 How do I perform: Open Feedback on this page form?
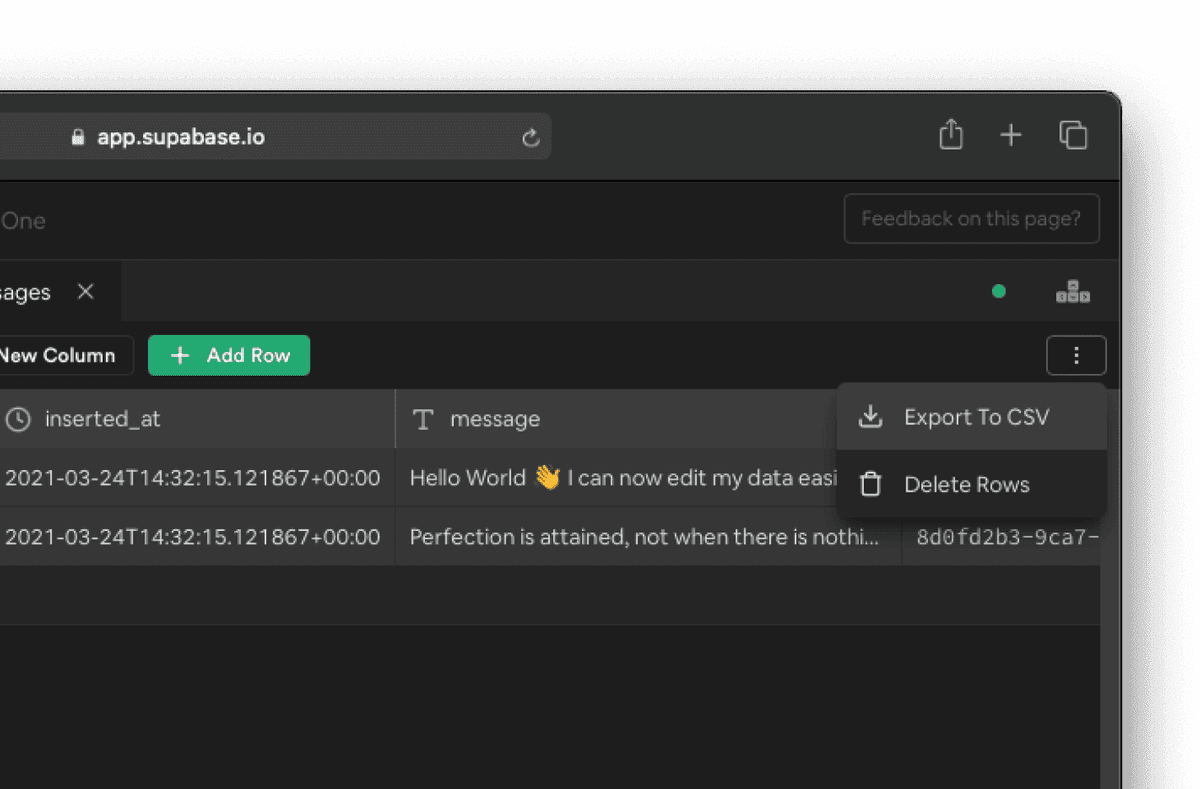click(971, 218)
